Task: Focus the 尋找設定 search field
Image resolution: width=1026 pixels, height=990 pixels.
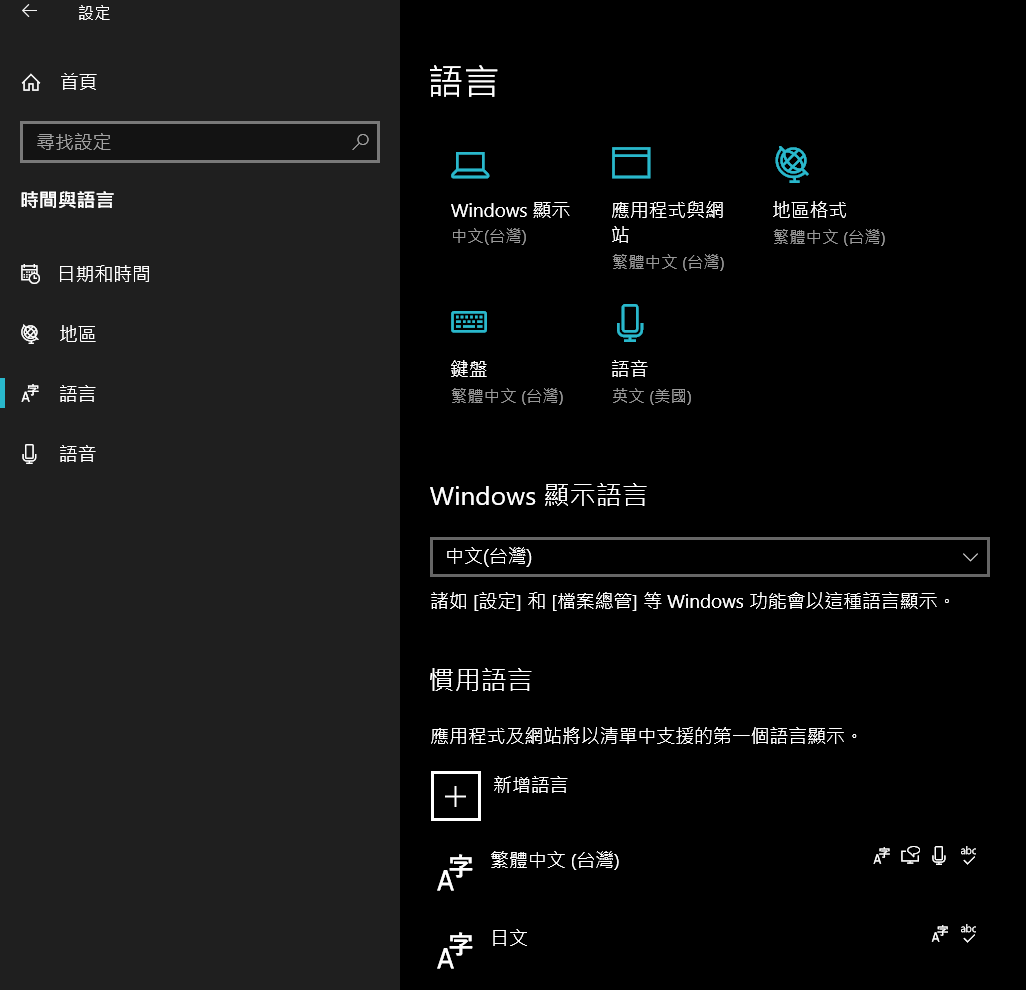Action: [200, 141]
